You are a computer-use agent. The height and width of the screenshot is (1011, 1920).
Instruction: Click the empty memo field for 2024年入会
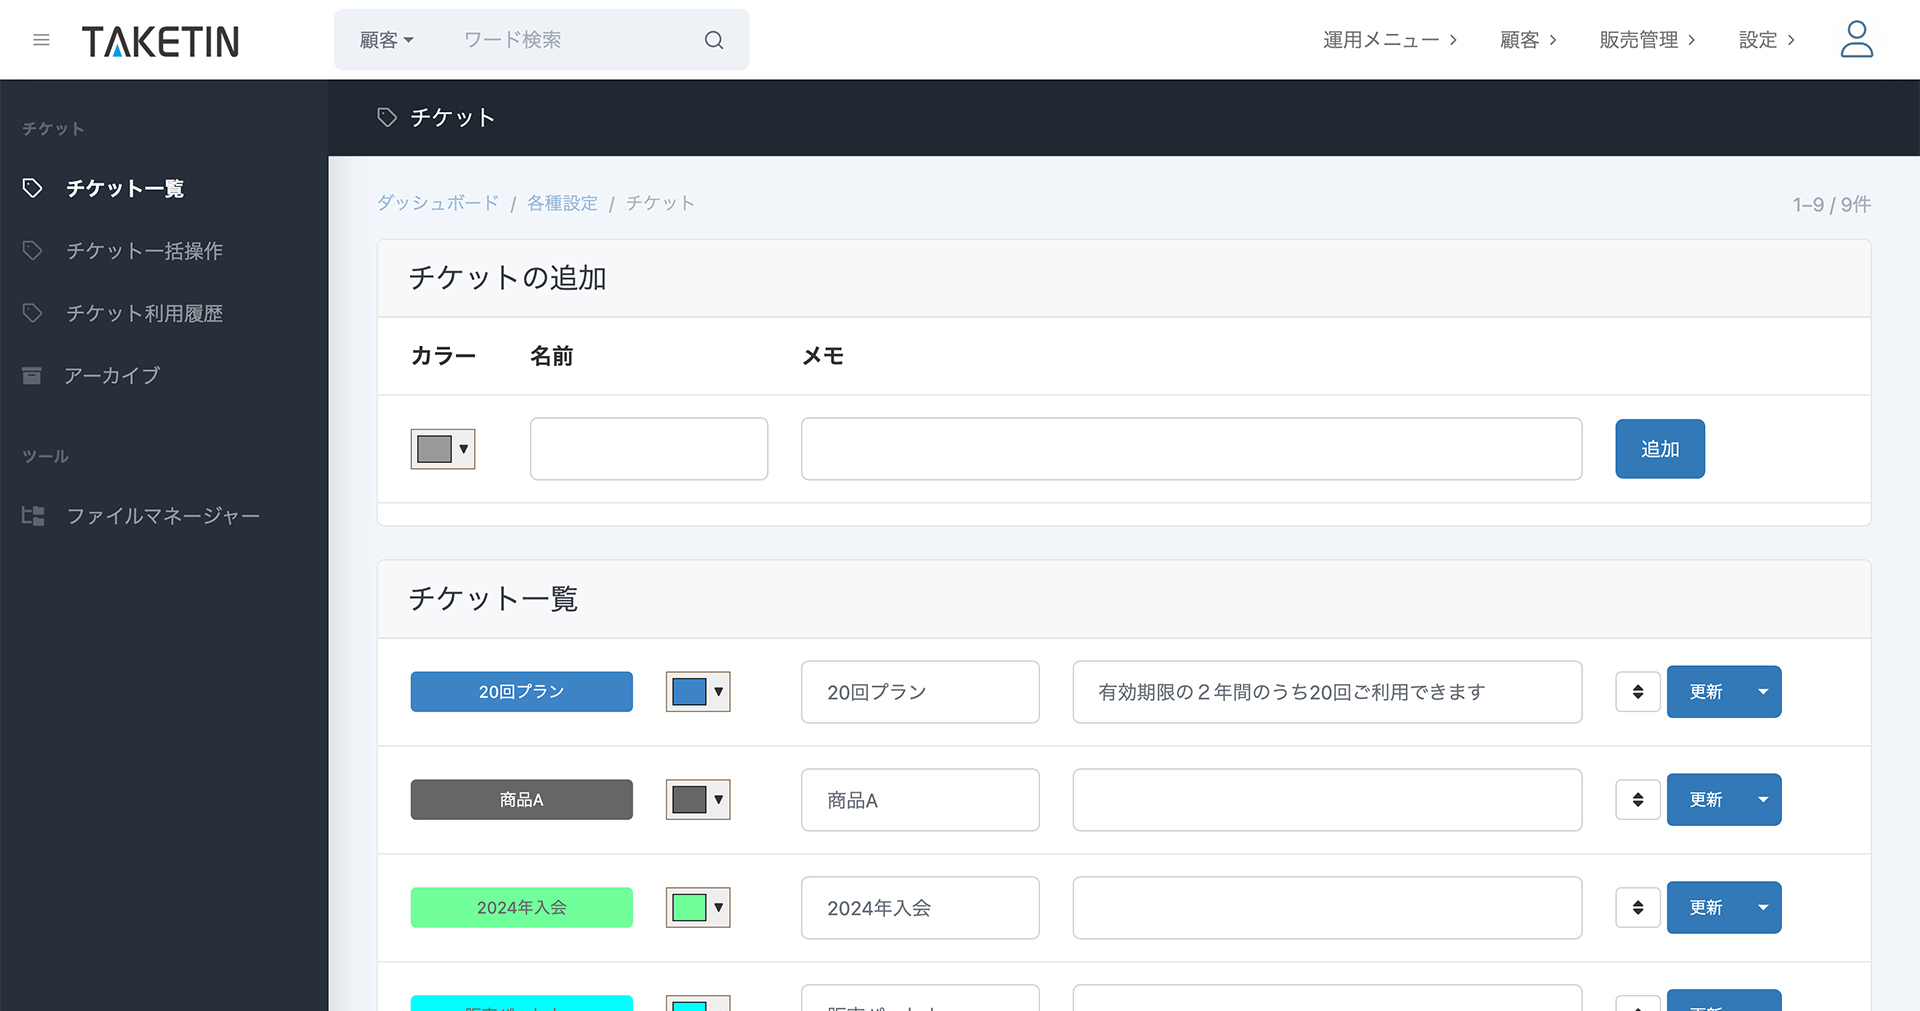[1327, 908]
